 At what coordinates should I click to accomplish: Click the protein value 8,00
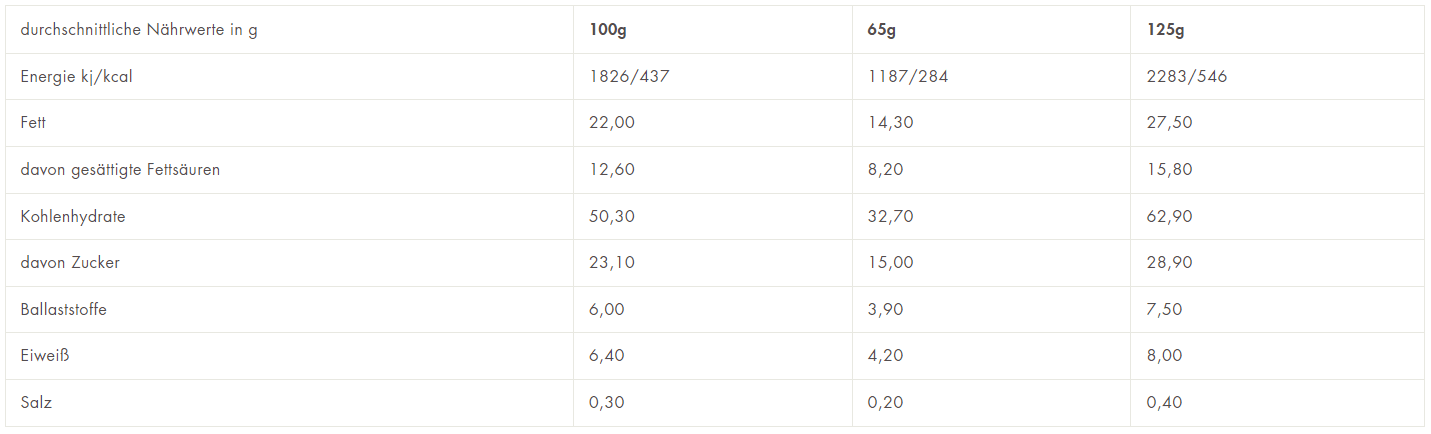[1165, 356]
